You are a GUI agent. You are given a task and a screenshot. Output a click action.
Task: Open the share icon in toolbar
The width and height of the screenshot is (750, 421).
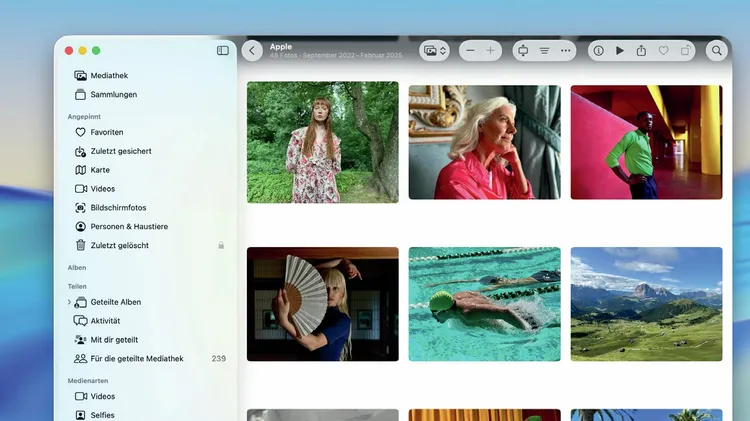pos(641,50)
